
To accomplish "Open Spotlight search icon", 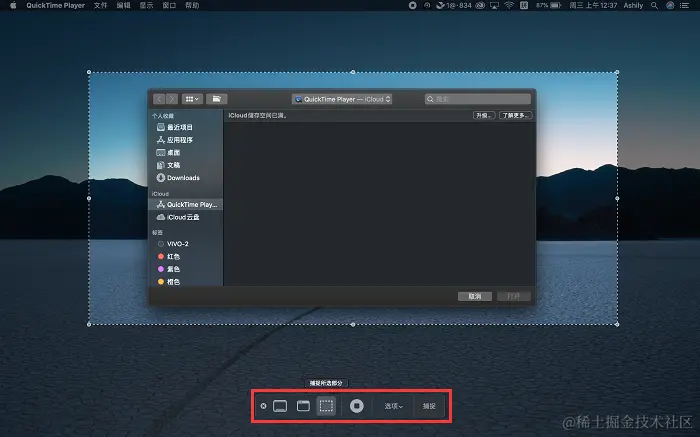I will (654, 5).
